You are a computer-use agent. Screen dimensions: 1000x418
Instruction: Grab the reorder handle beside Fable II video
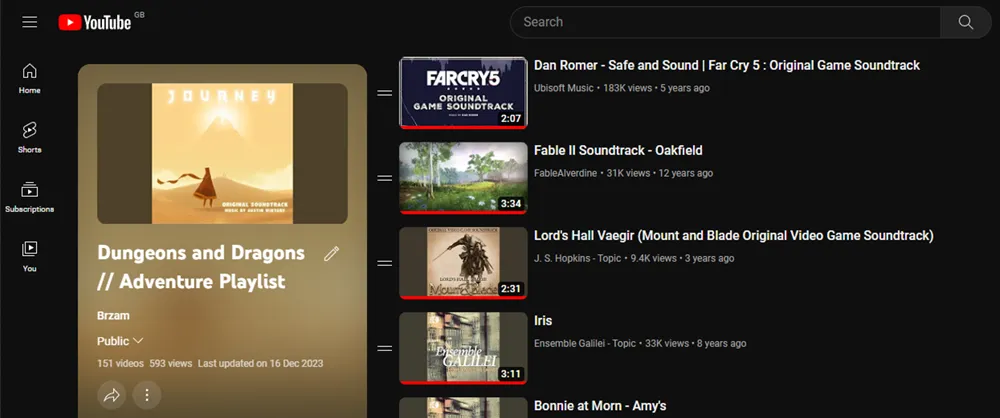[x=385, y=178]
